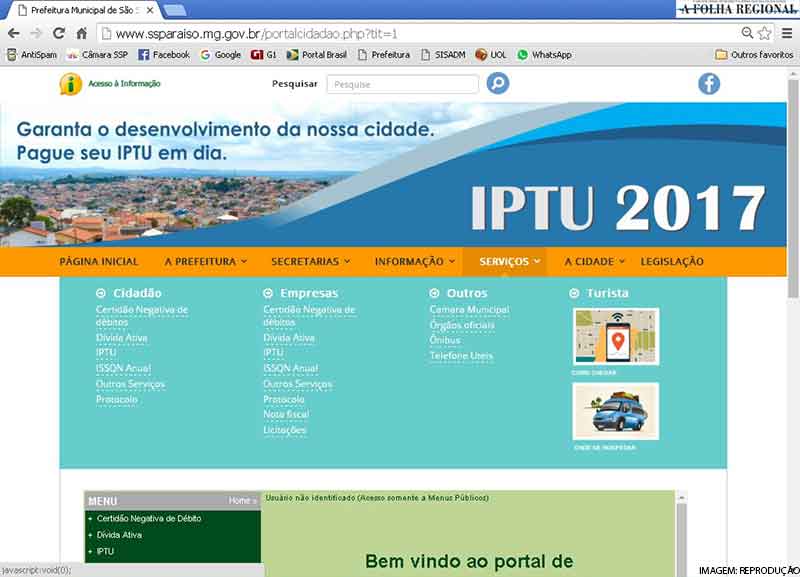Open the Legislação menu item

(x=671, y=262)
